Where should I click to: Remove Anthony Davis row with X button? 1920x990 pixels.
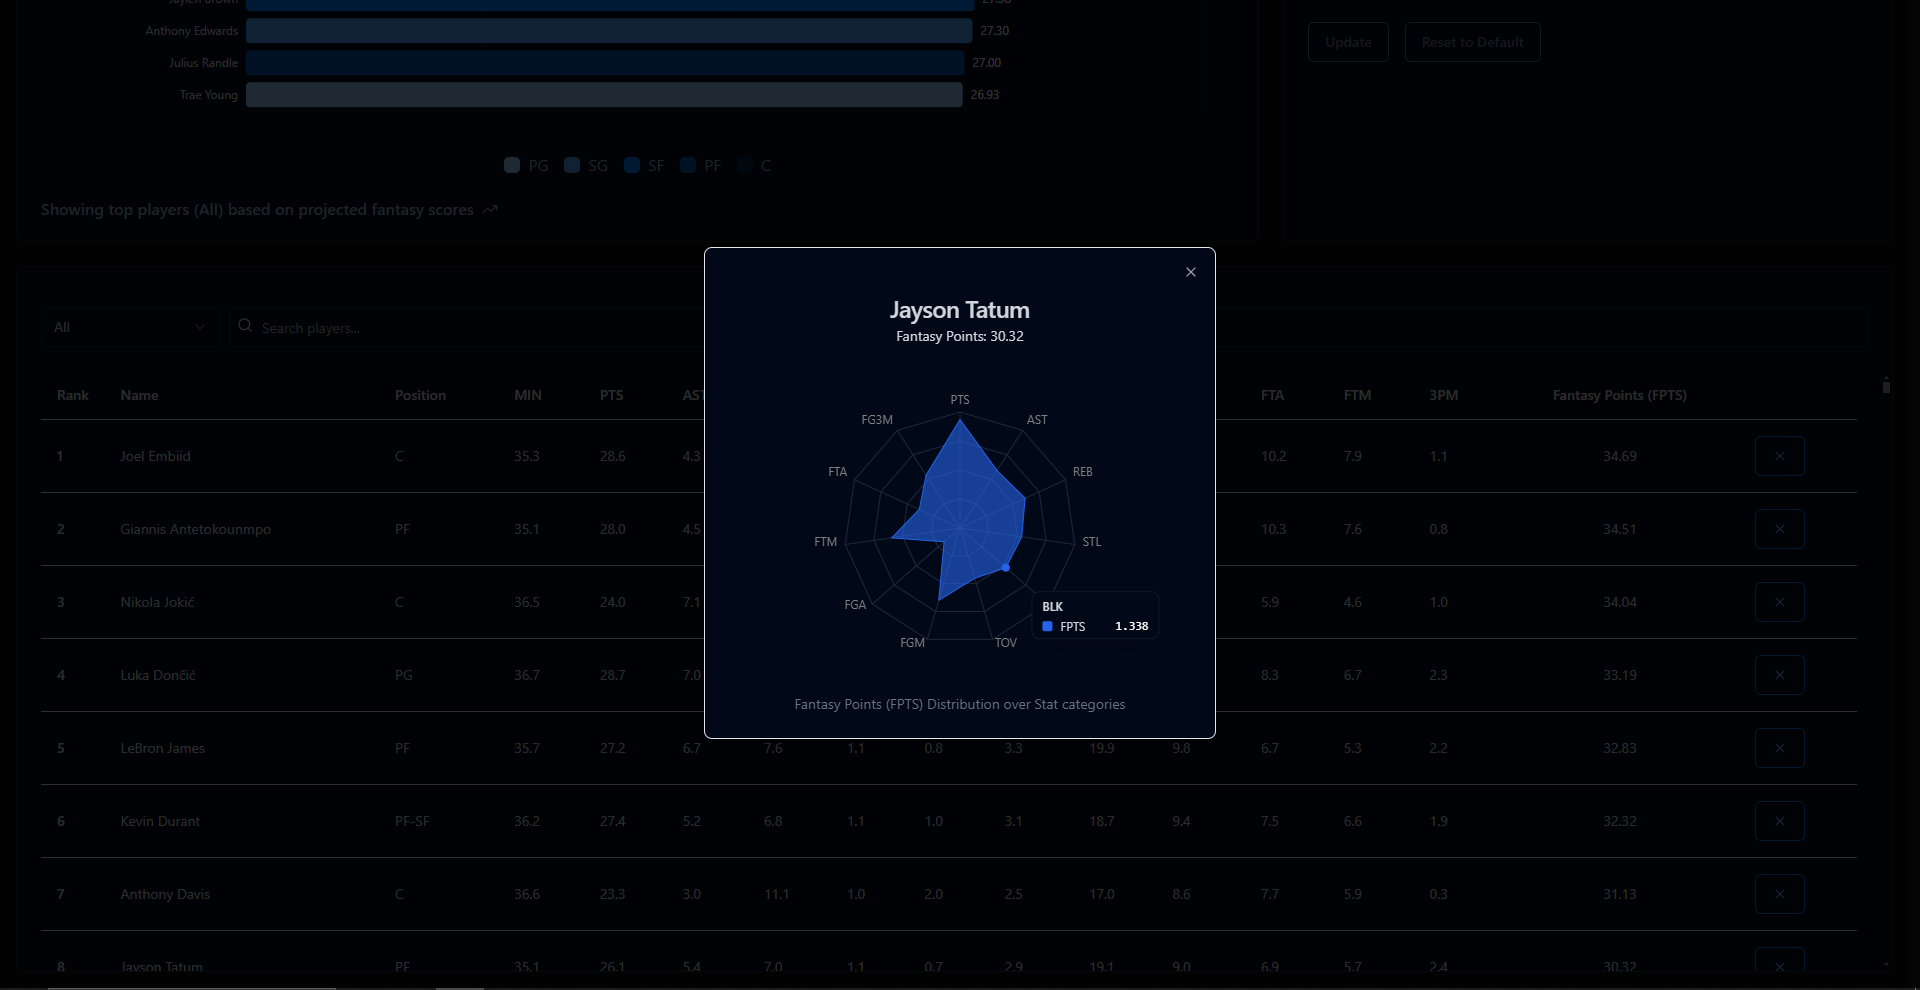tap(1779, 894)
